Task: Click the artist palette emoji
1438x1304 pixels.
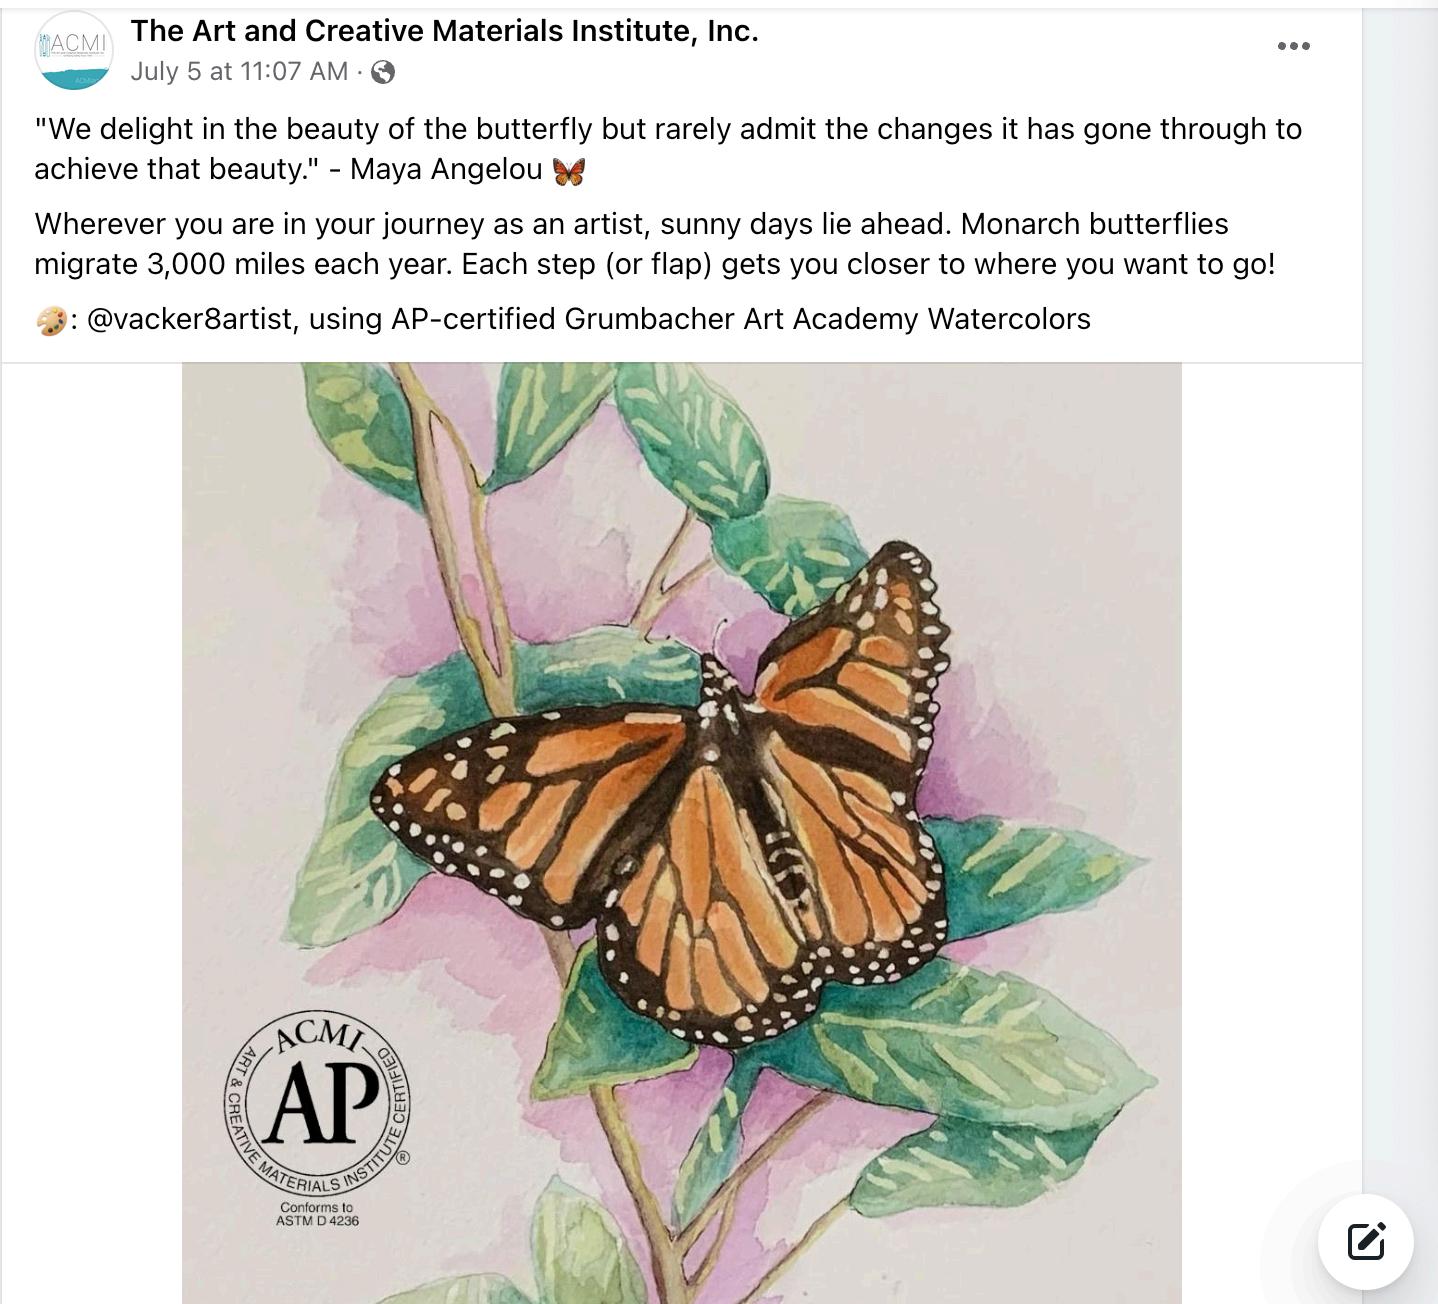Action: 52,321
